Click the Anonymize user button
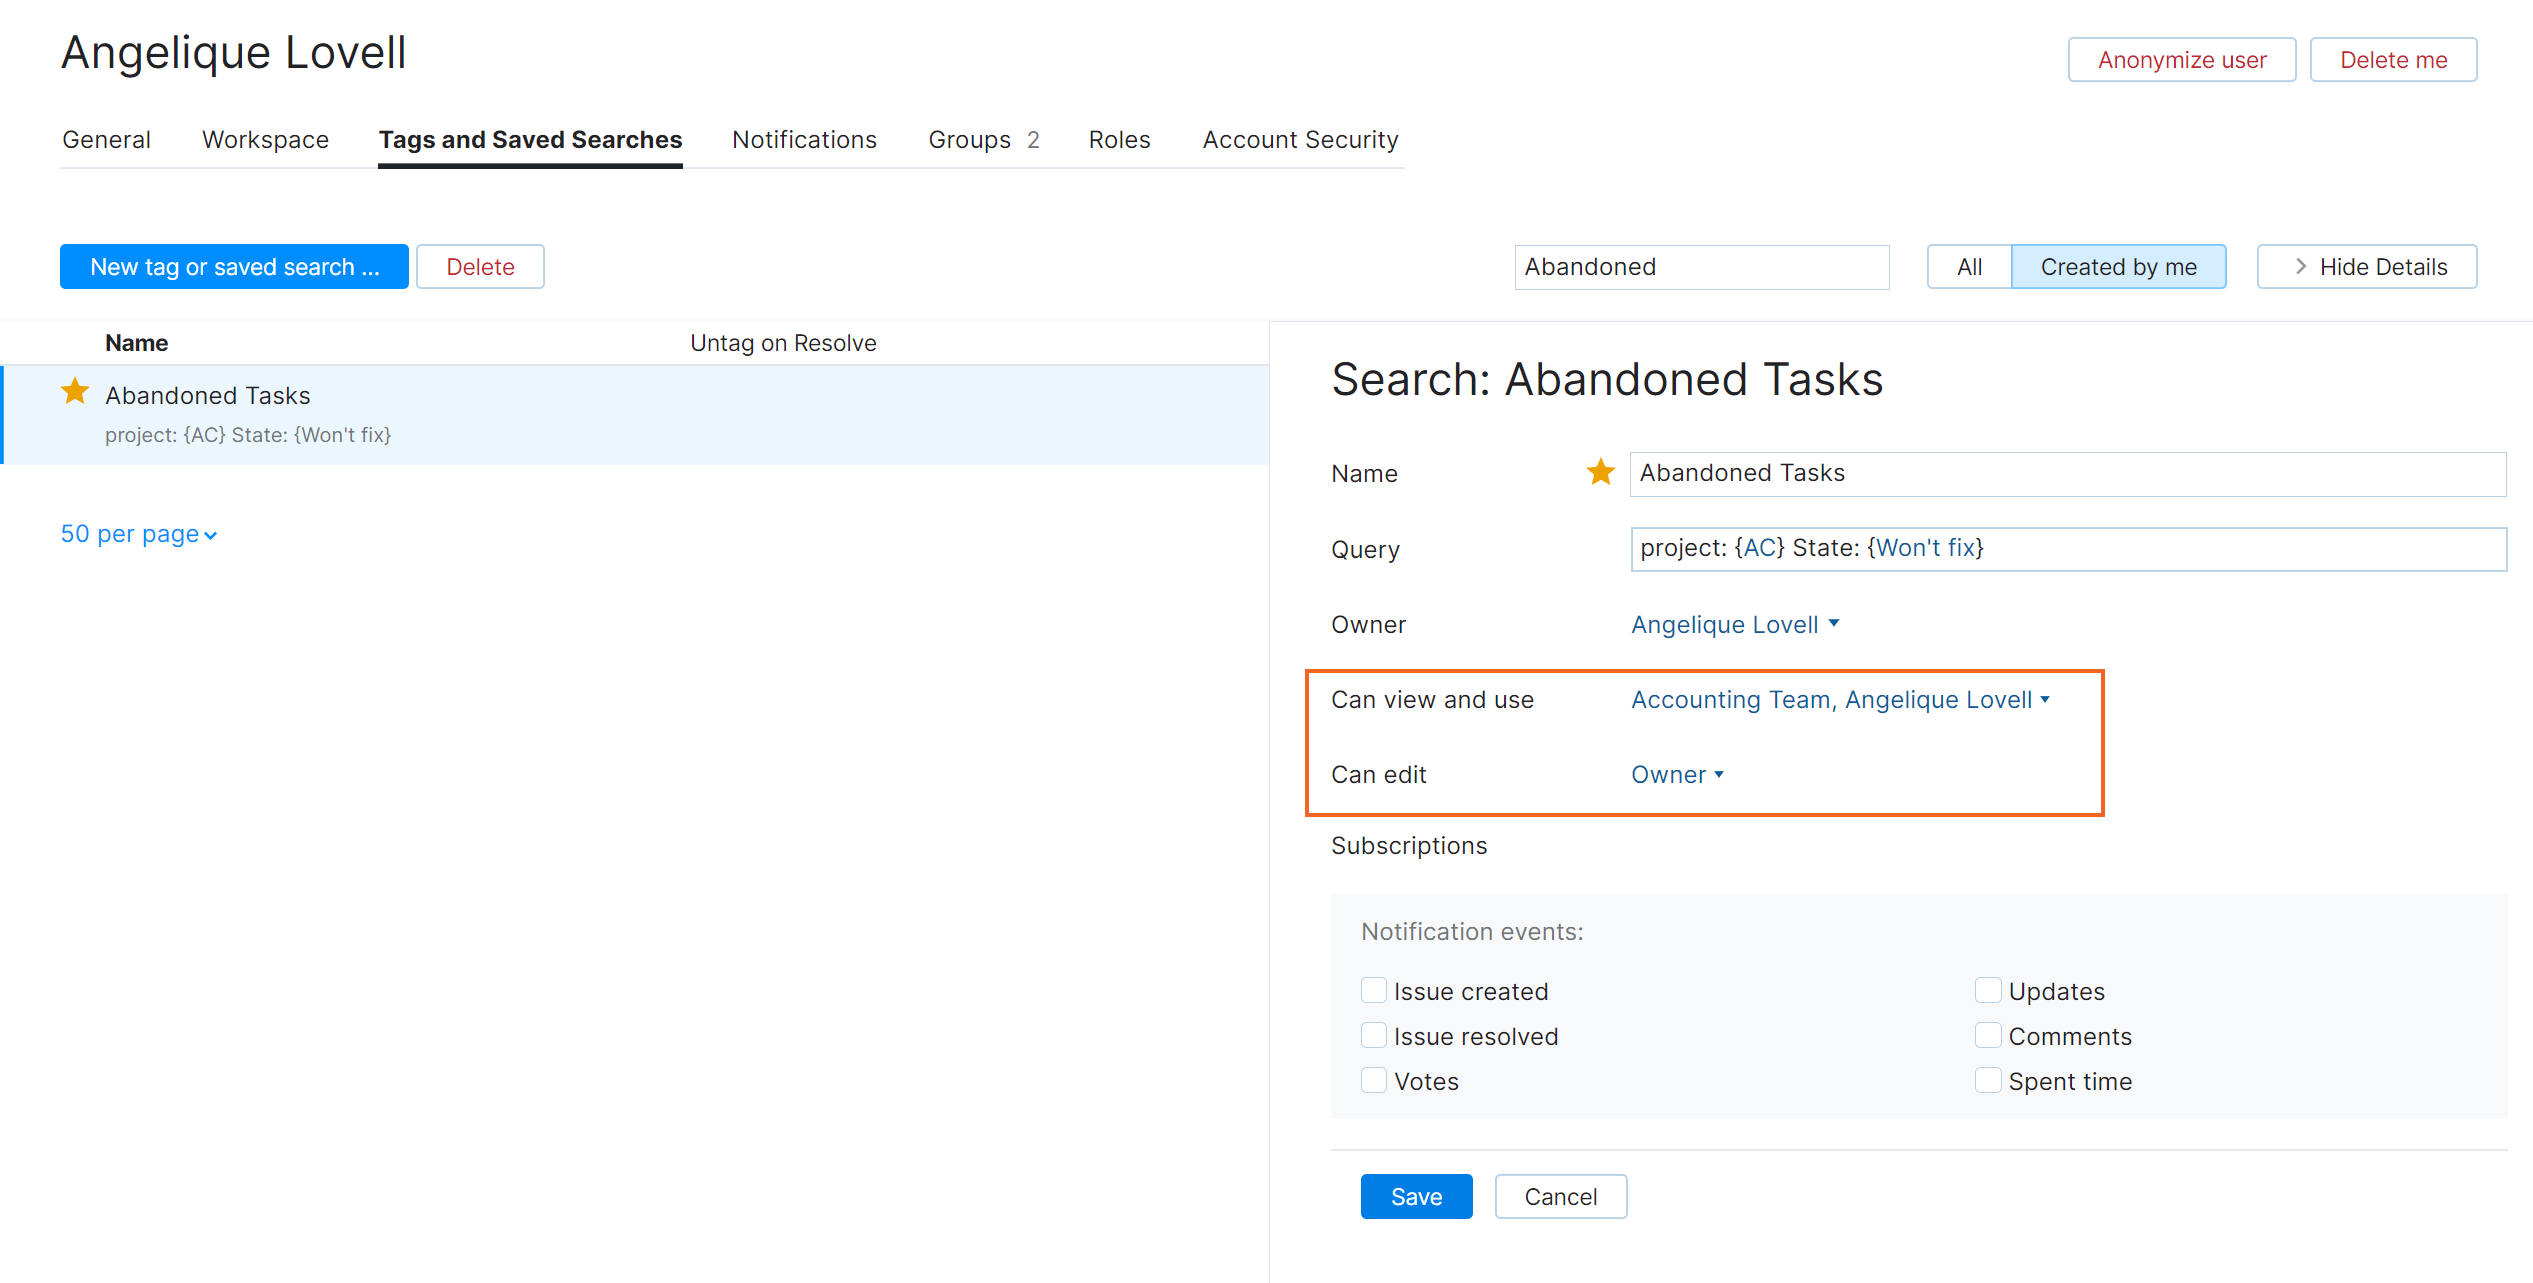2533x1283 pixels. (2181, 59)
